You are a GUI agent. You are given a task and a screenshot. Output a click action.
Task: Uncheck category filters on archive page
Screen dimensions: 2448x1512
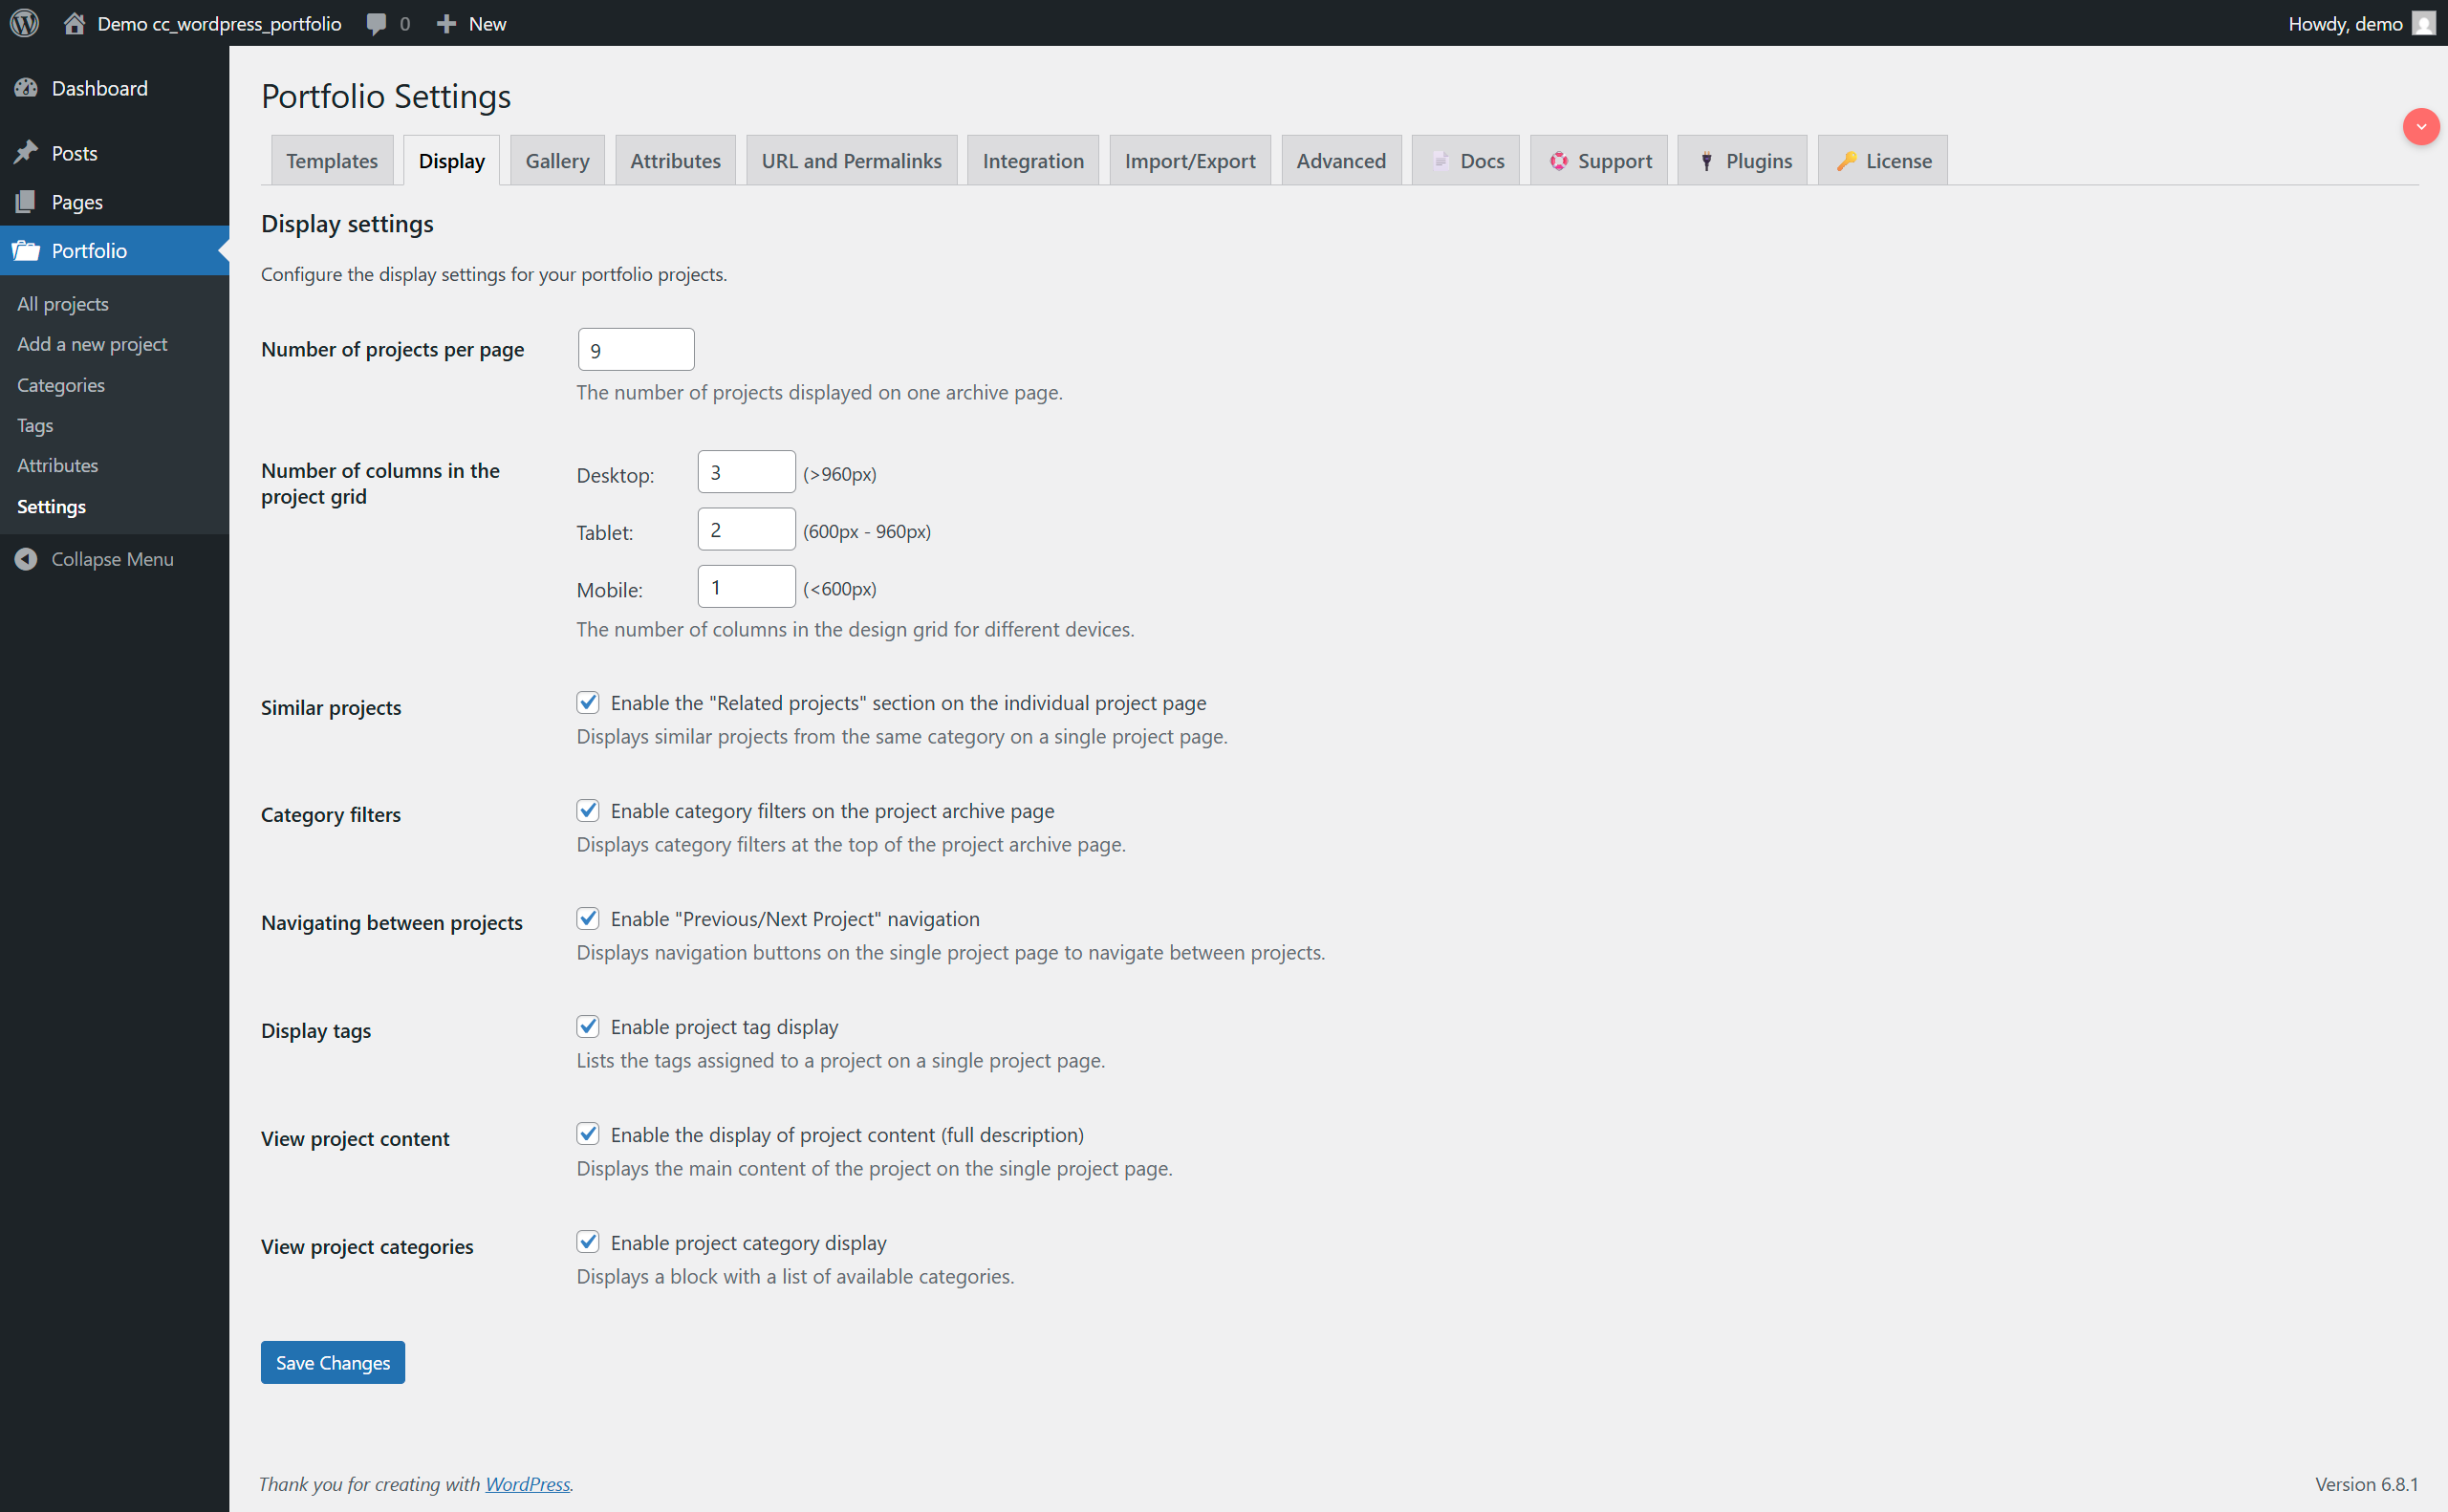pos(588,810)
